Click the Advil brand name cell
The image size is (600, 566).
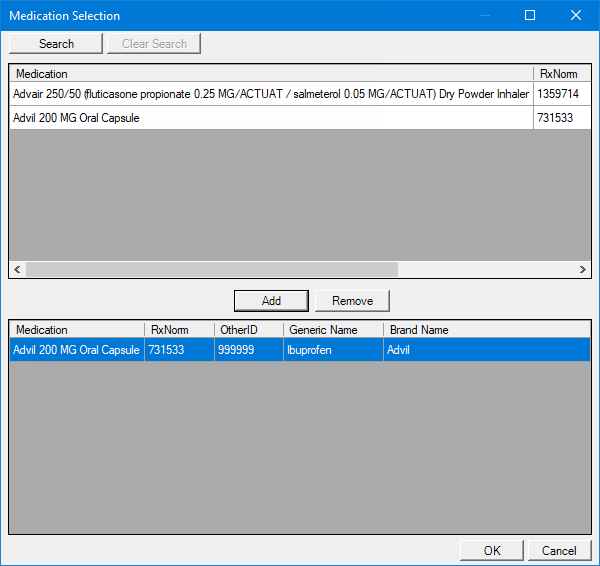pyautogui.click(x=487, y=350)
